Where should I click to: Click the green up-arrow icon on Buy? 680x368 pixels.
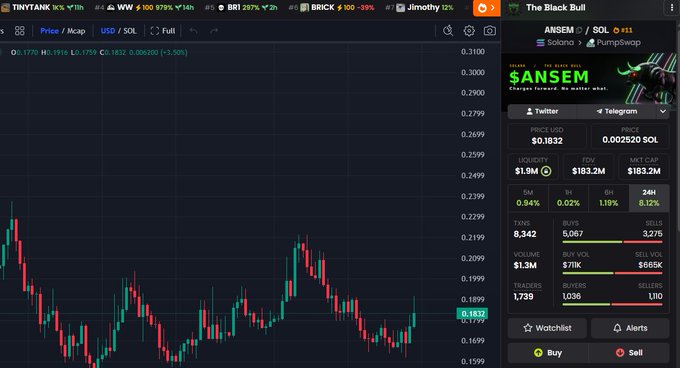point(538,353)
